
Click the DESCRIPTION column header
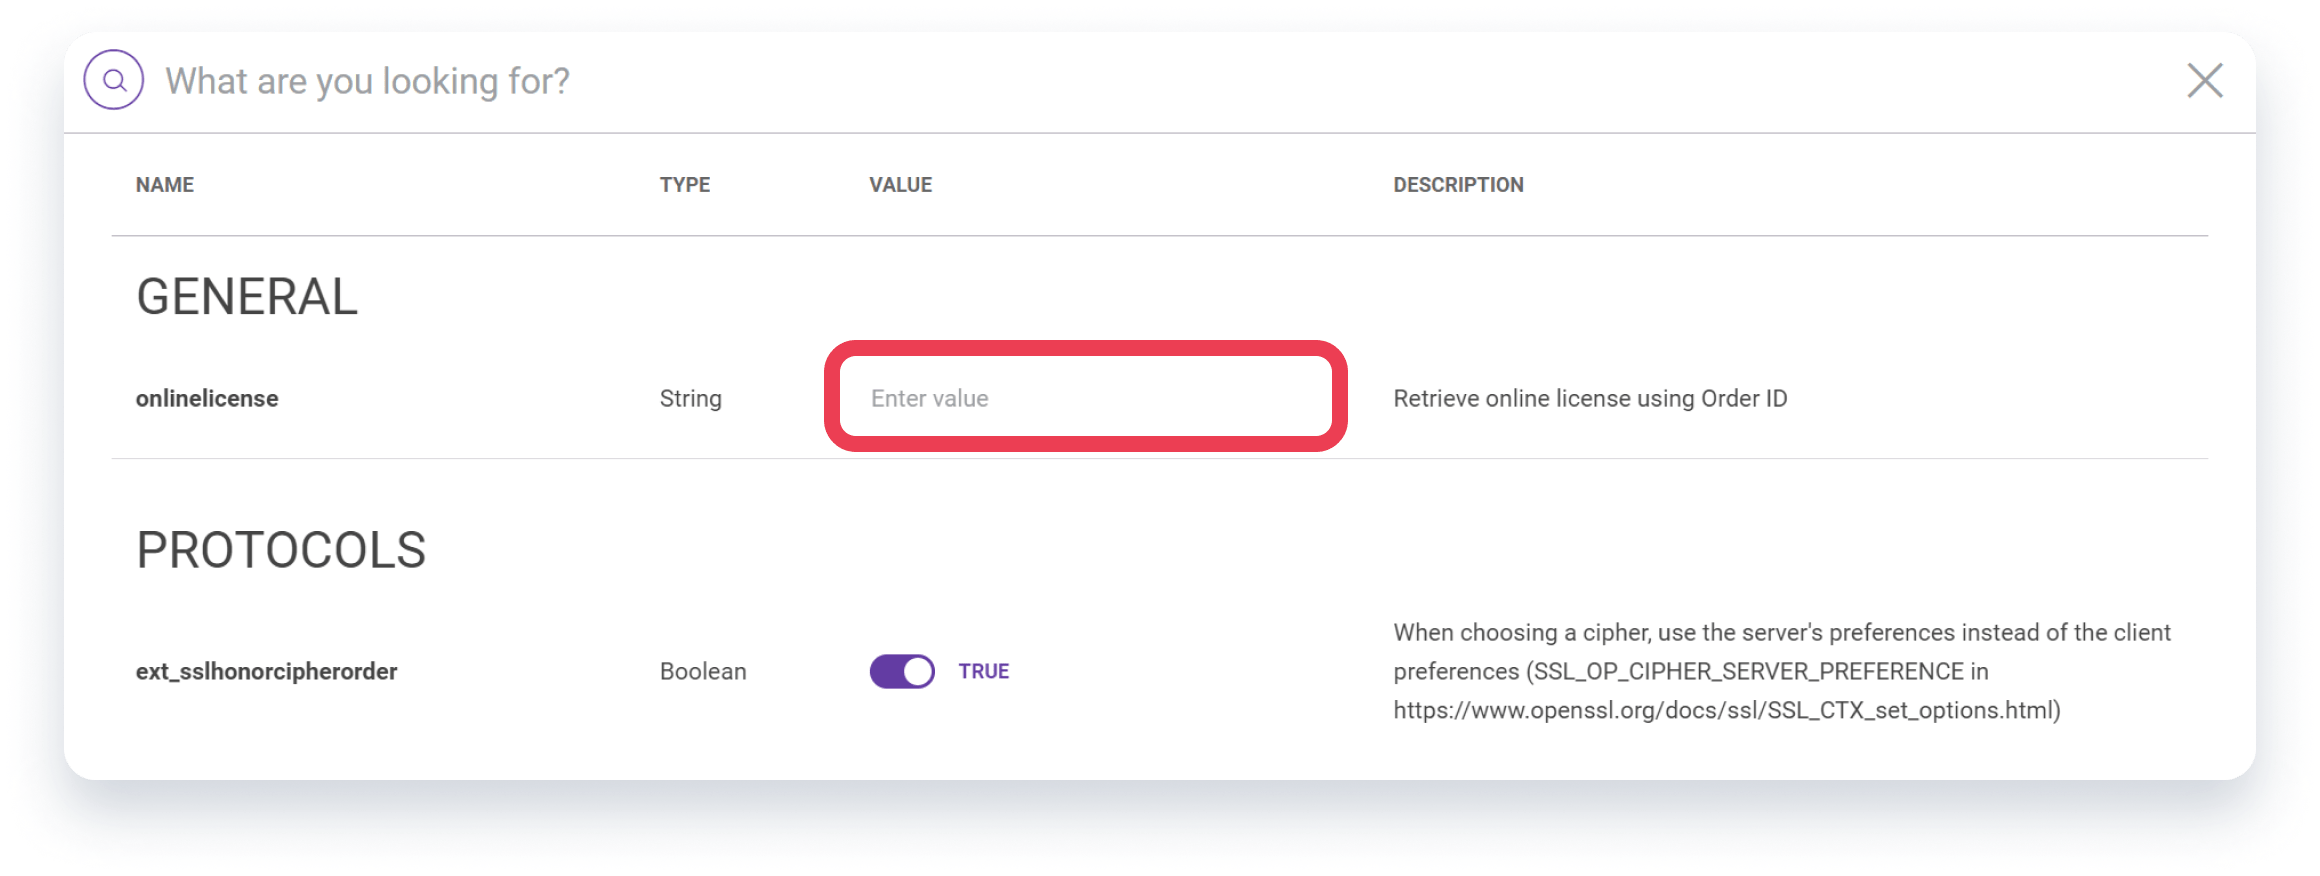click(x=1458, y=185)
